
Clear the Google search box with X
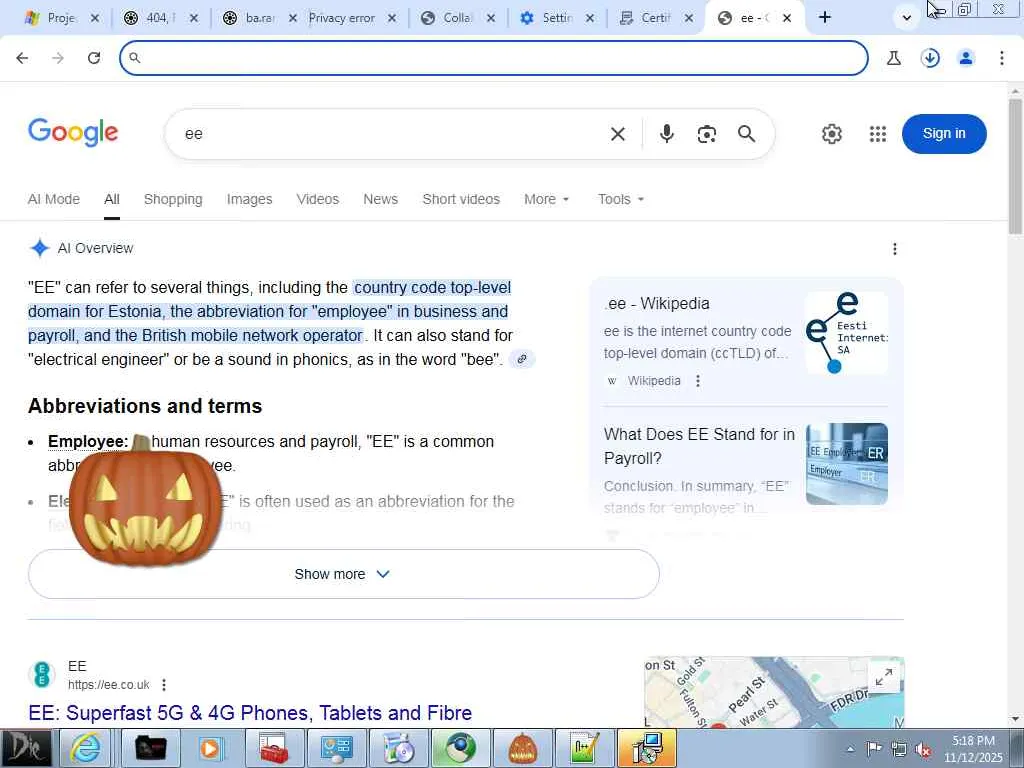coord(618,134)
